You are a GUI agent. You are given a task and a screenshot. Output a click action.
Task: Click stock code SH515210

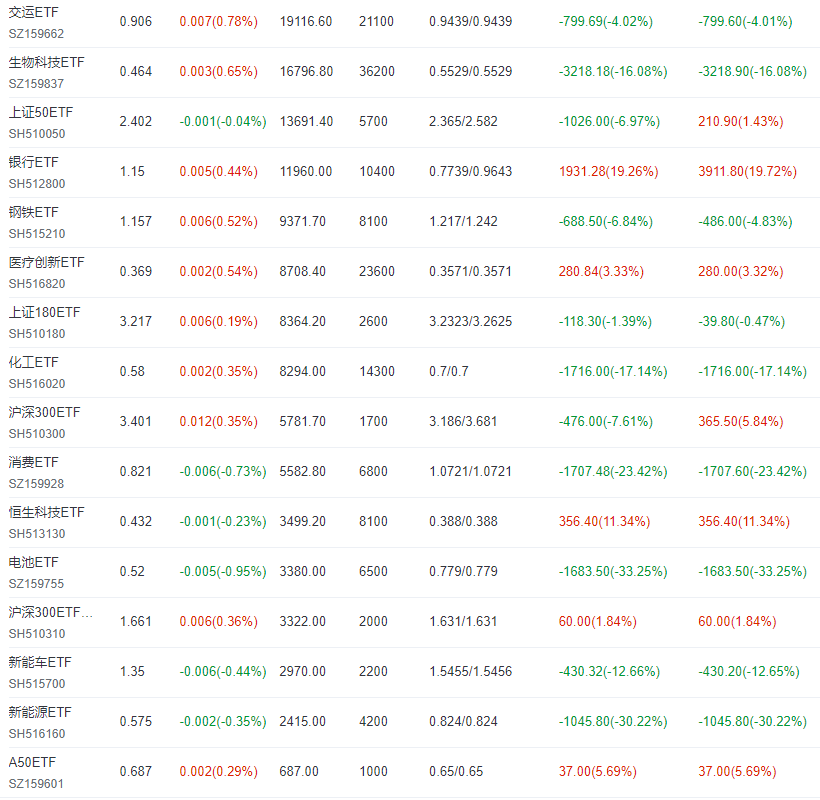click(37, 234)
